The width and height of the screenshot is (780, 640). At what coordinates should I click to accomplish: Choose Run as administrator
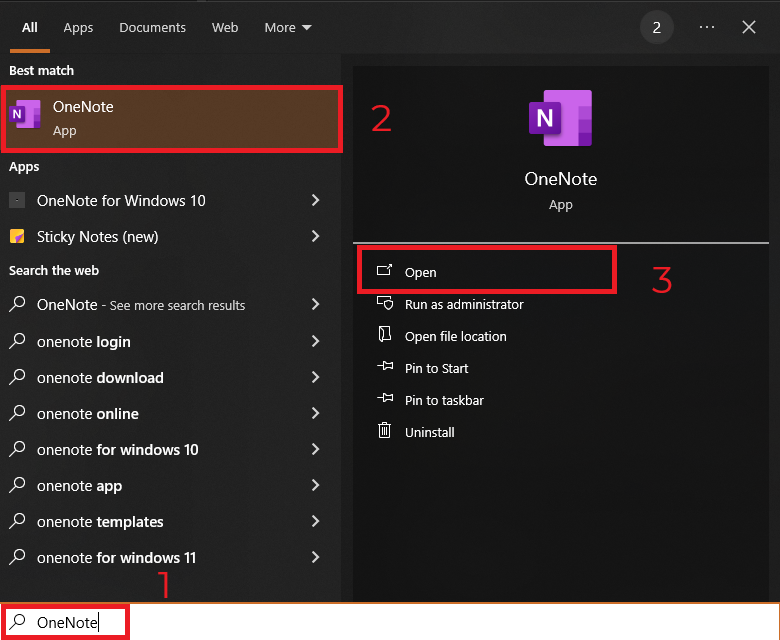[464, 304]
